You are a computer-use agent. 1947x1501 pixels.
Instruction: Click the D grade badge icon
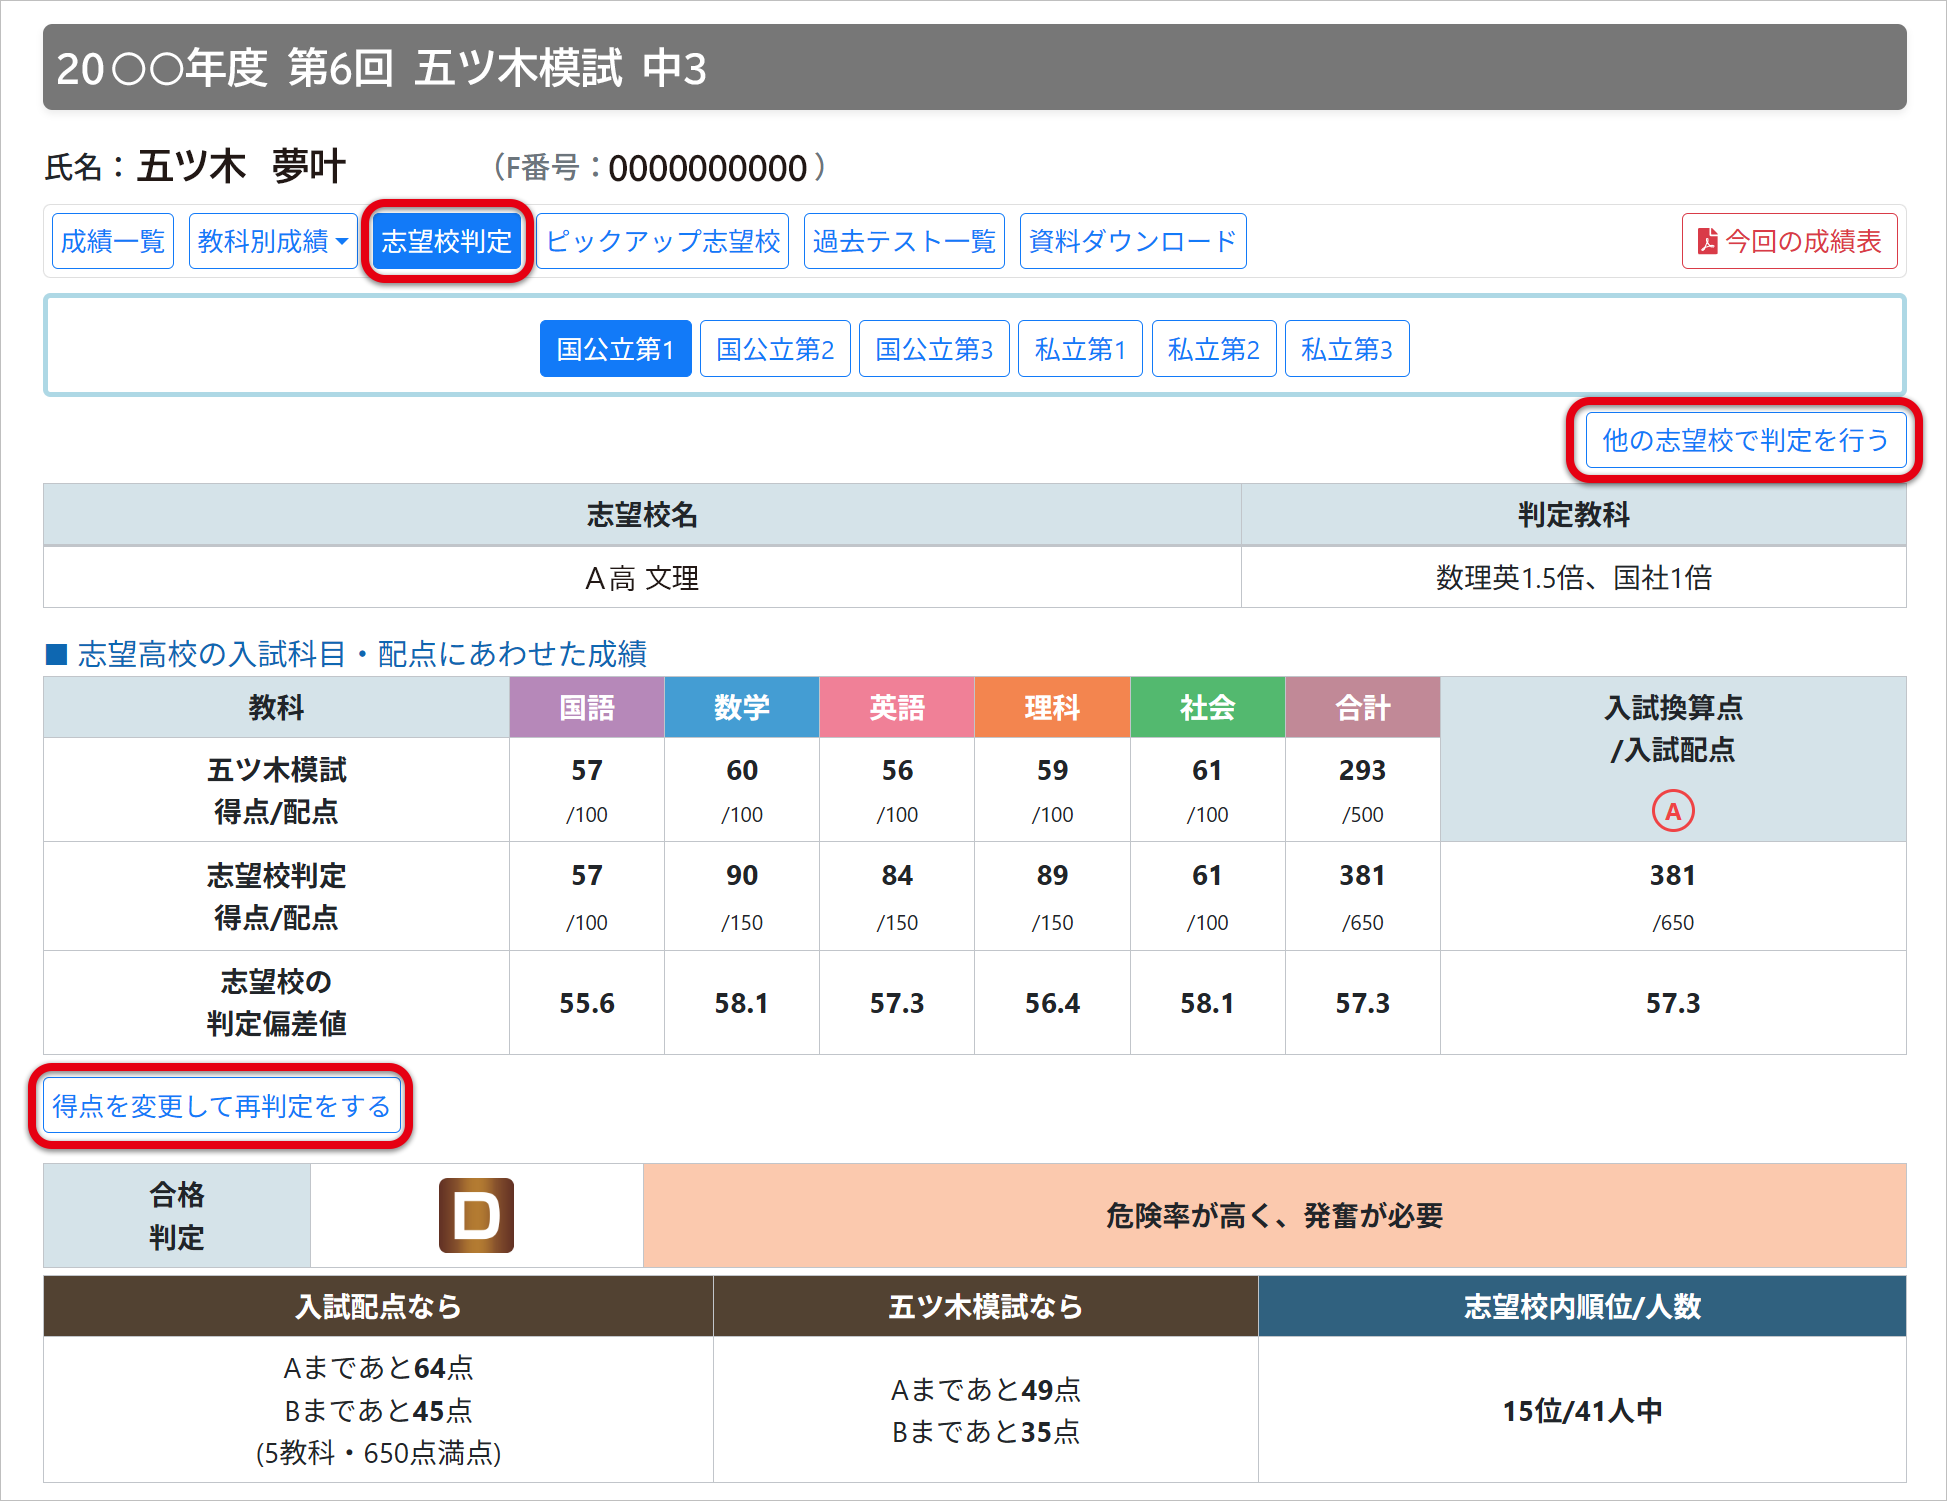(476, 1215)
